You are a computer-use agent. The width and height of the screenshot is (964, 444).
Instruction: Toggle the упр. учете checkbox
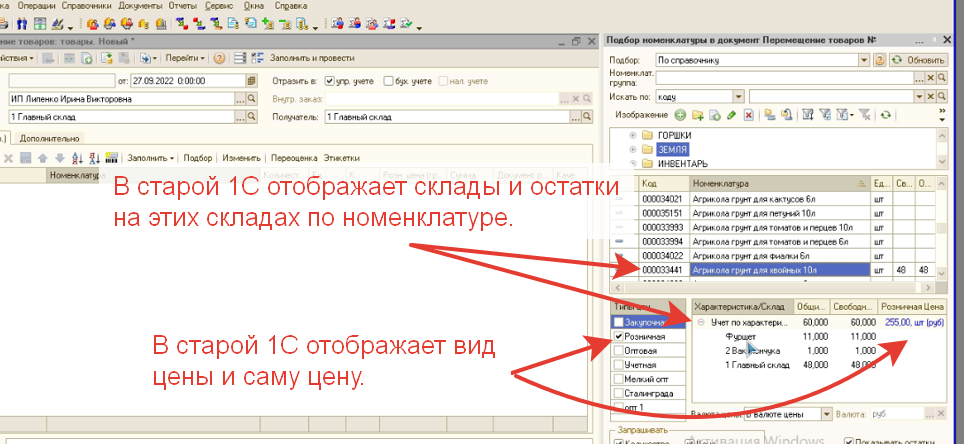[328, 81]
